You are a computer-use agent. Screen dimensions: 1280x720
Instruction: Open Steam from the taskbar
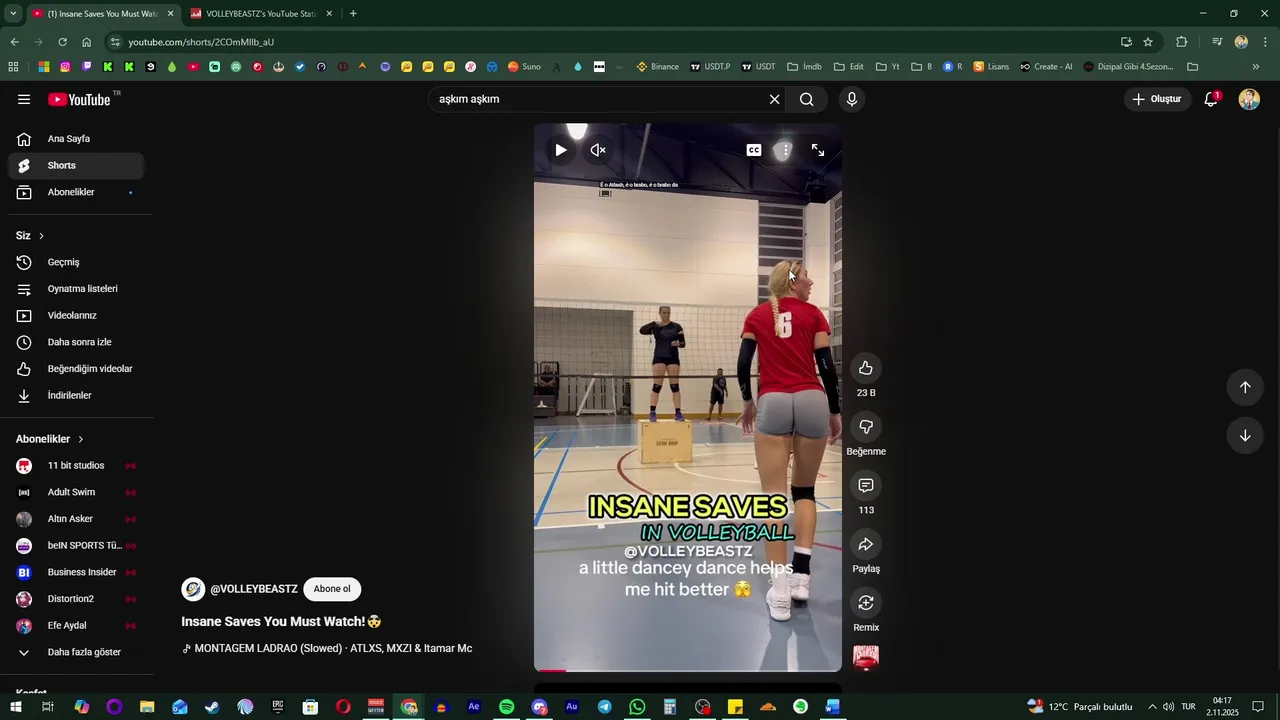point(212,707)
